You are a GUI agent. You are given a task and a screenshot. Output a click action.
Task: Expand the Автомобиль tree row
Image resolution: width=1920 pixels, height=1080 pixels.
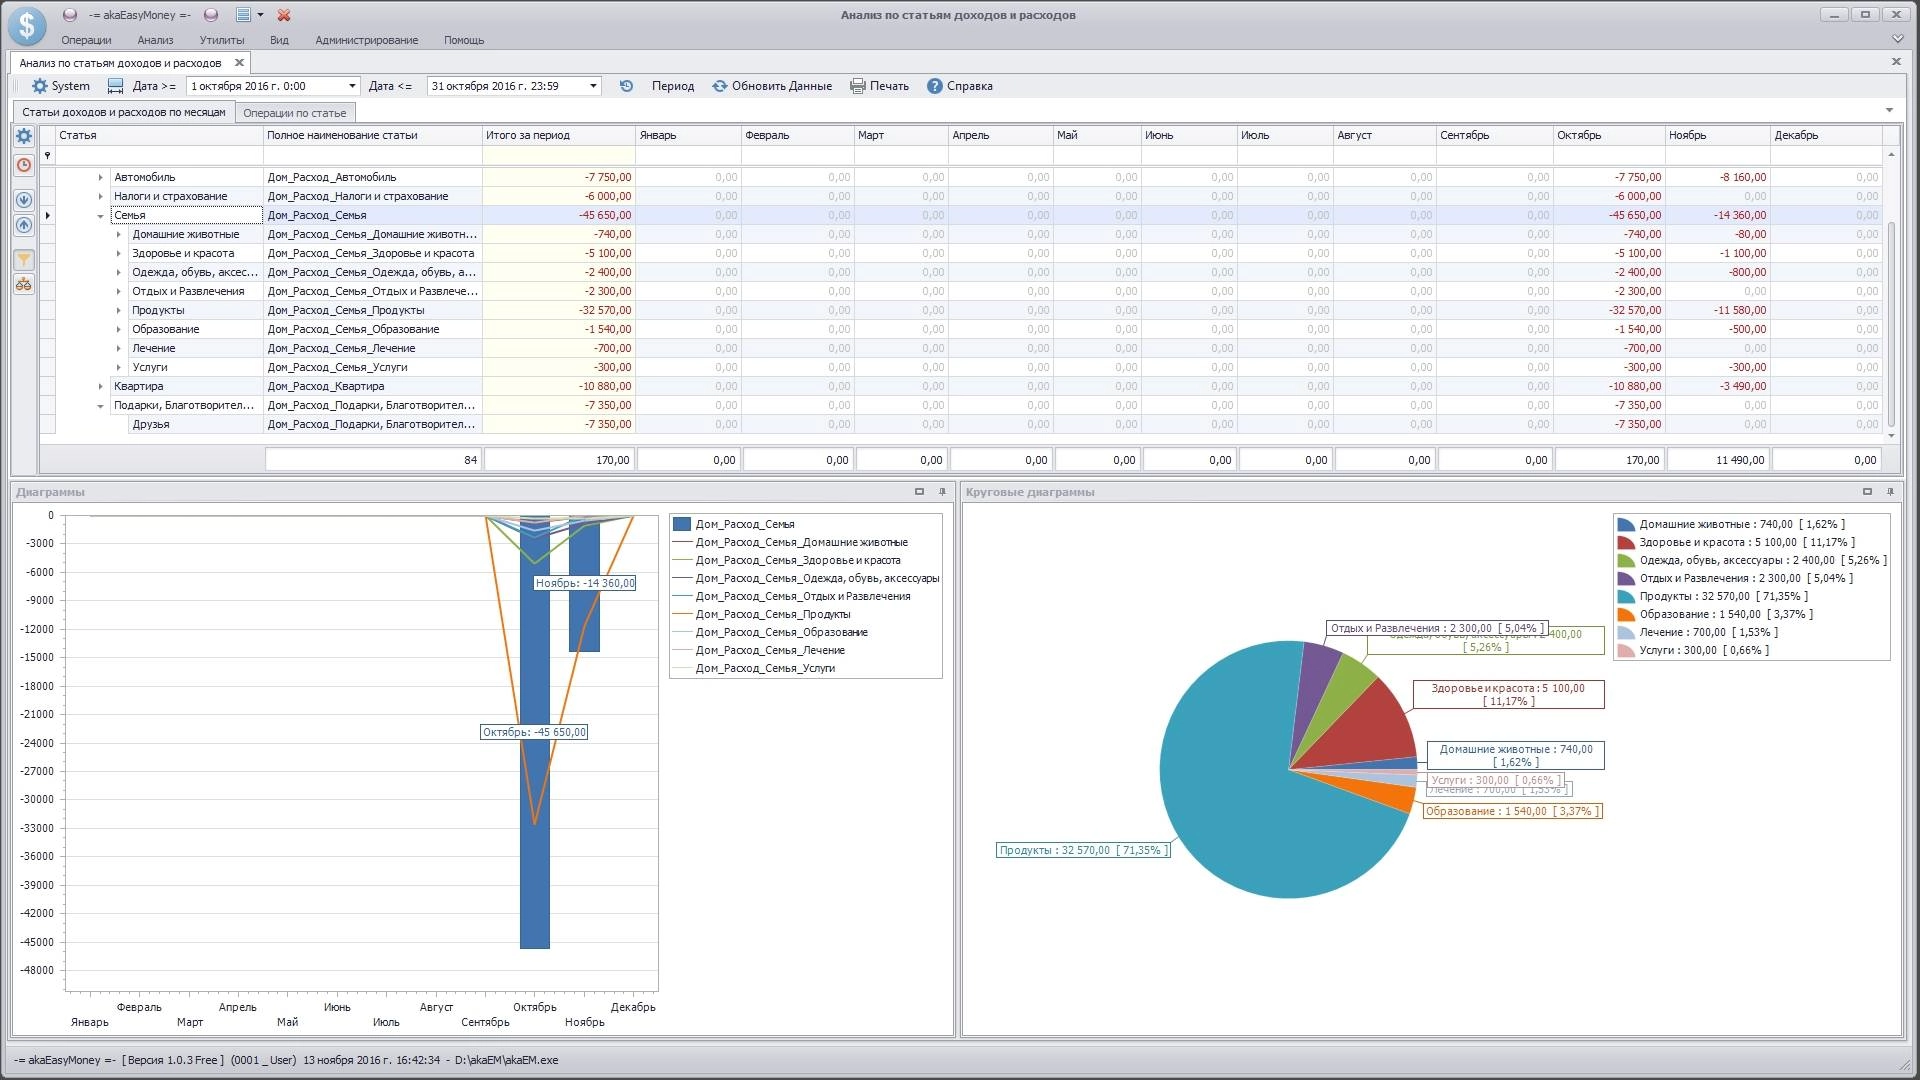click(x=100, y=177)
